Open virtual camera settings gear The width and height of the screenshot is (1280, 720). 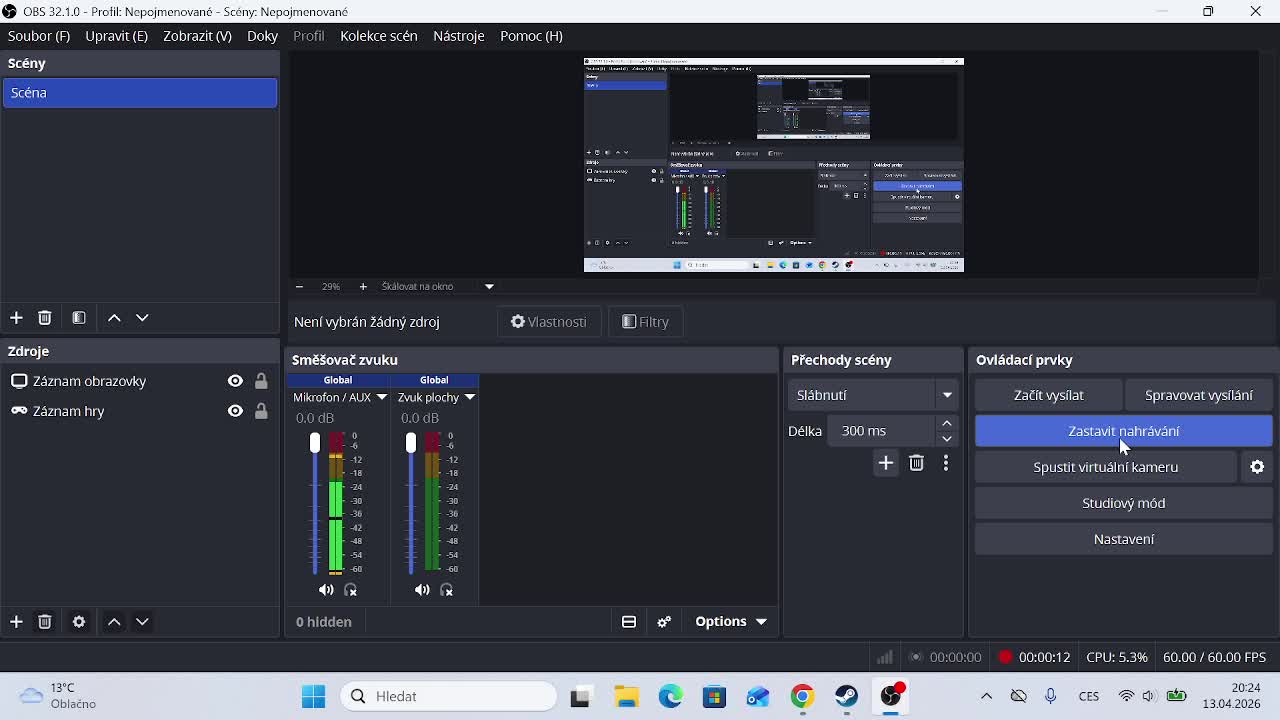[x=1257, y=467]
